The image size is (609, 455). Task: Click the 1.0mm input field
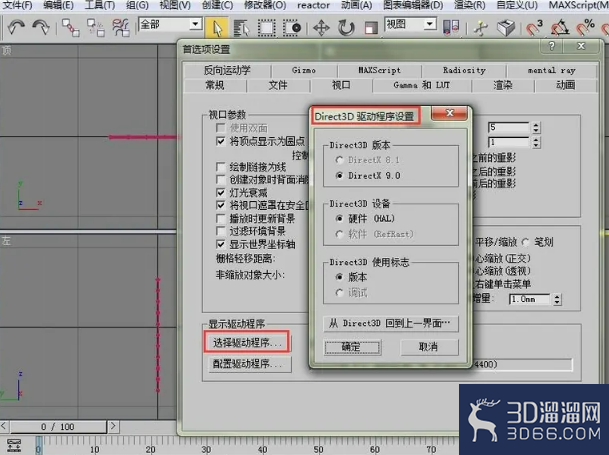coord(530,299)
